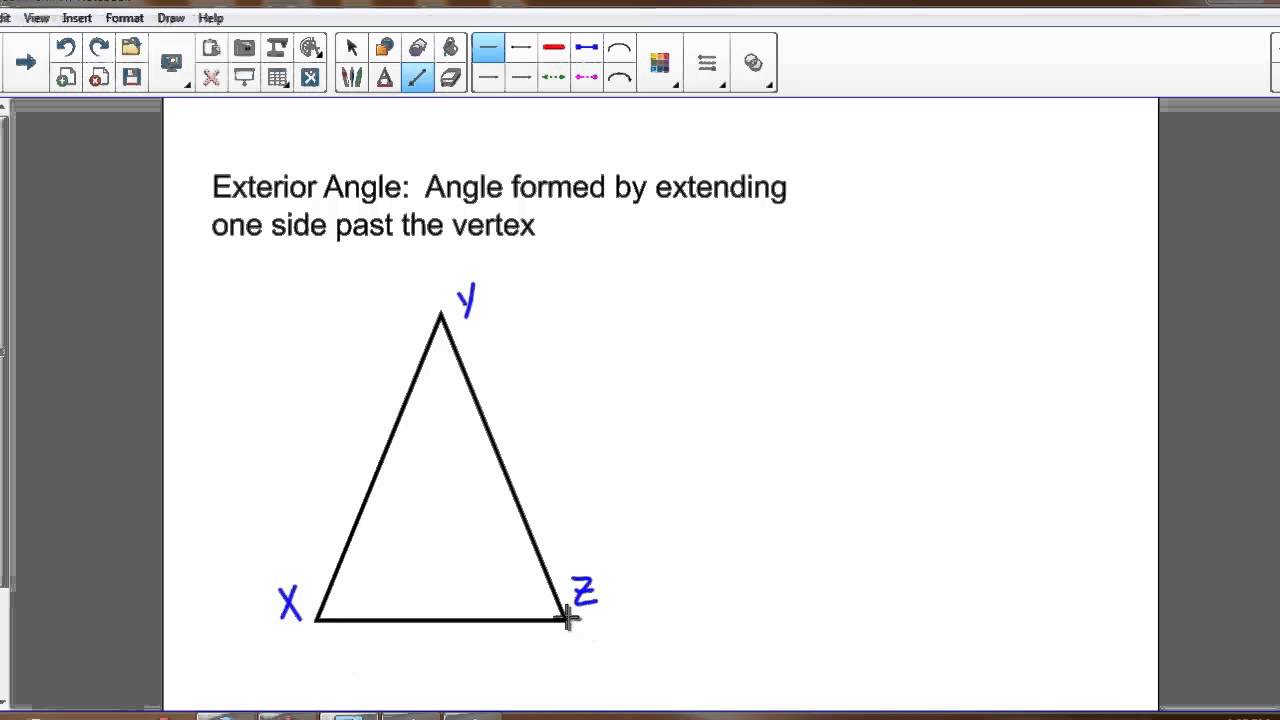1280x720 pixels.
Task: Choose the Select arrow pointer tool
Action: [352, 47]
